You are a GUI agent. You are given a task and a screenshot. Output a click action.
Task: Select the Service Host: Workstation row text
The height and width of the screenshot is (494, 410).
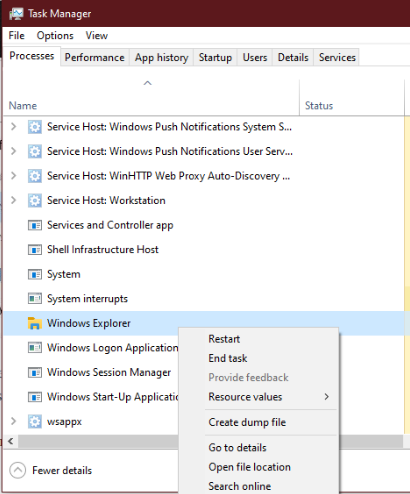[x=106, y=200]
